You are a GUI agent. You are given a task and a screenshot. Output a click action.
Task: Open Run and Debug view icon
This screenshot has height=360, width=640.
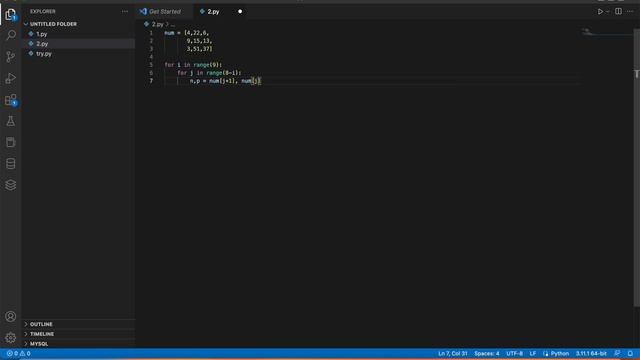(x=11, y=78)
